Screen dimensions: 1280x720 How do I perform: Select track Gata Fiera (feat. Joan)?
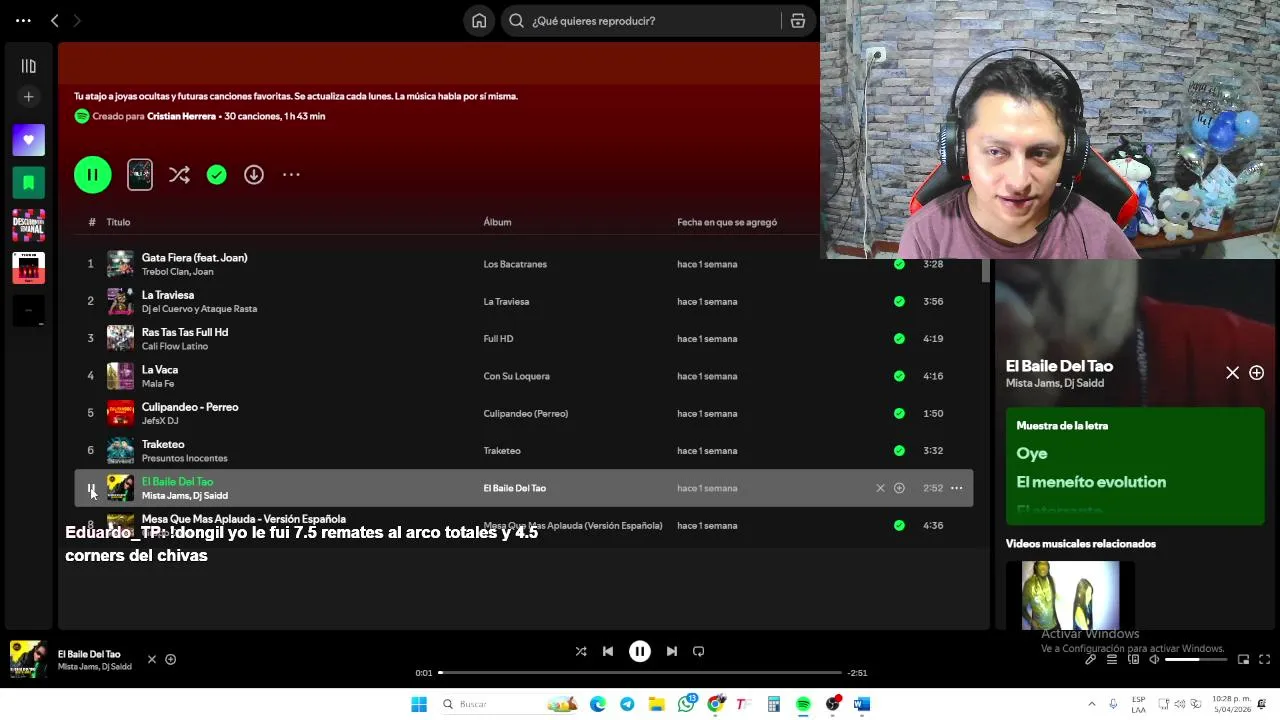(x=194, y=258)
